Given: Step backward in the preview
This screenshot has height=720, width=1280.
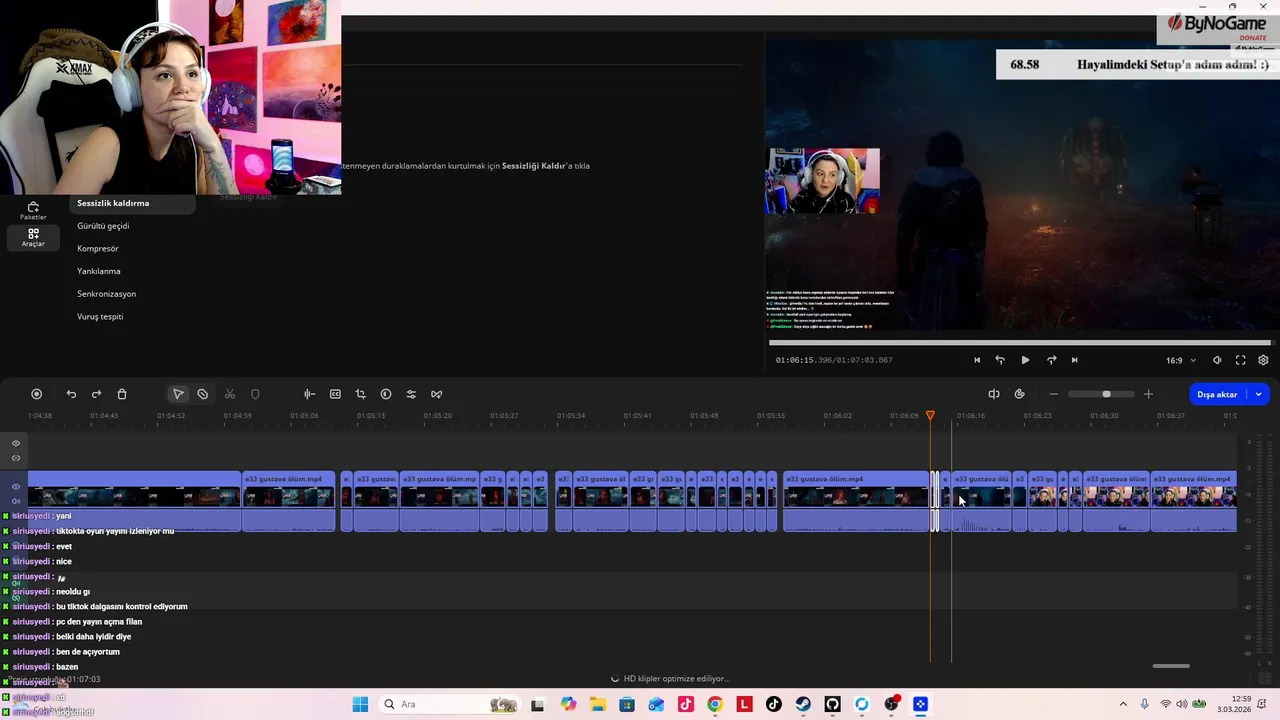Looking at the screenshot, I should pos(1000,360).
